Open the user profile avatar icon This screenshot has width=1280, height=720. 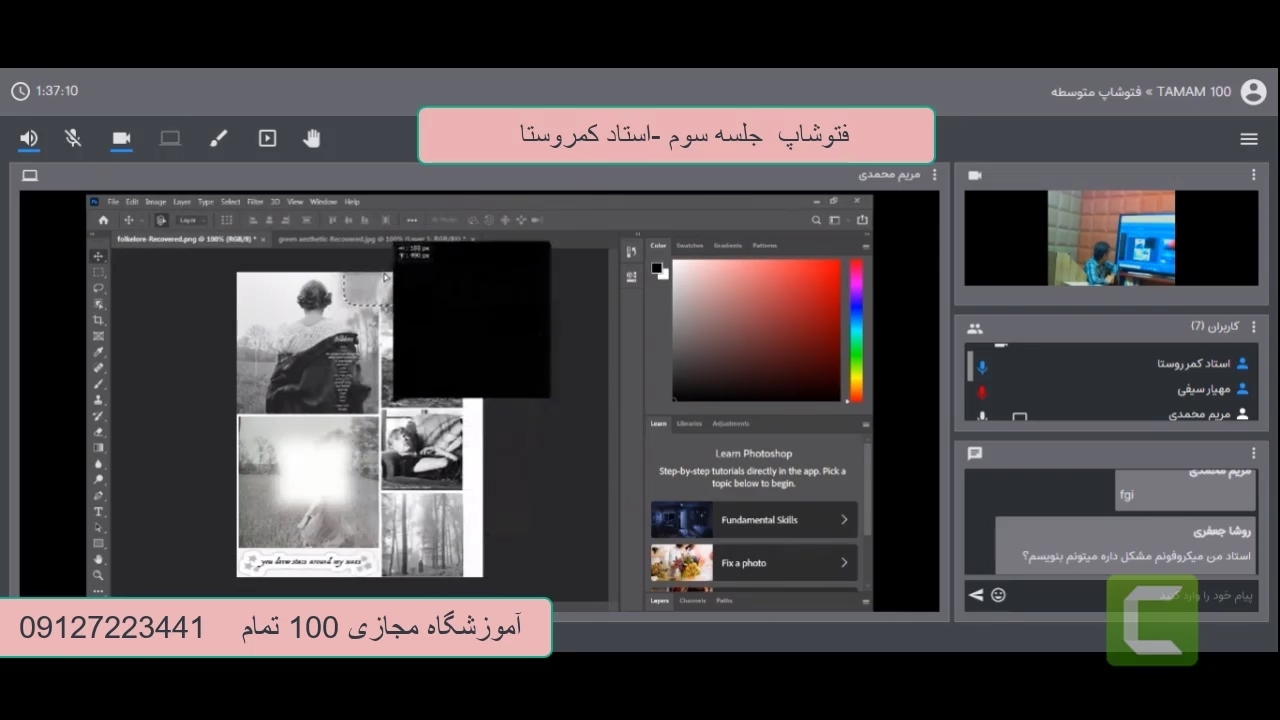(x=1253, y=92)
